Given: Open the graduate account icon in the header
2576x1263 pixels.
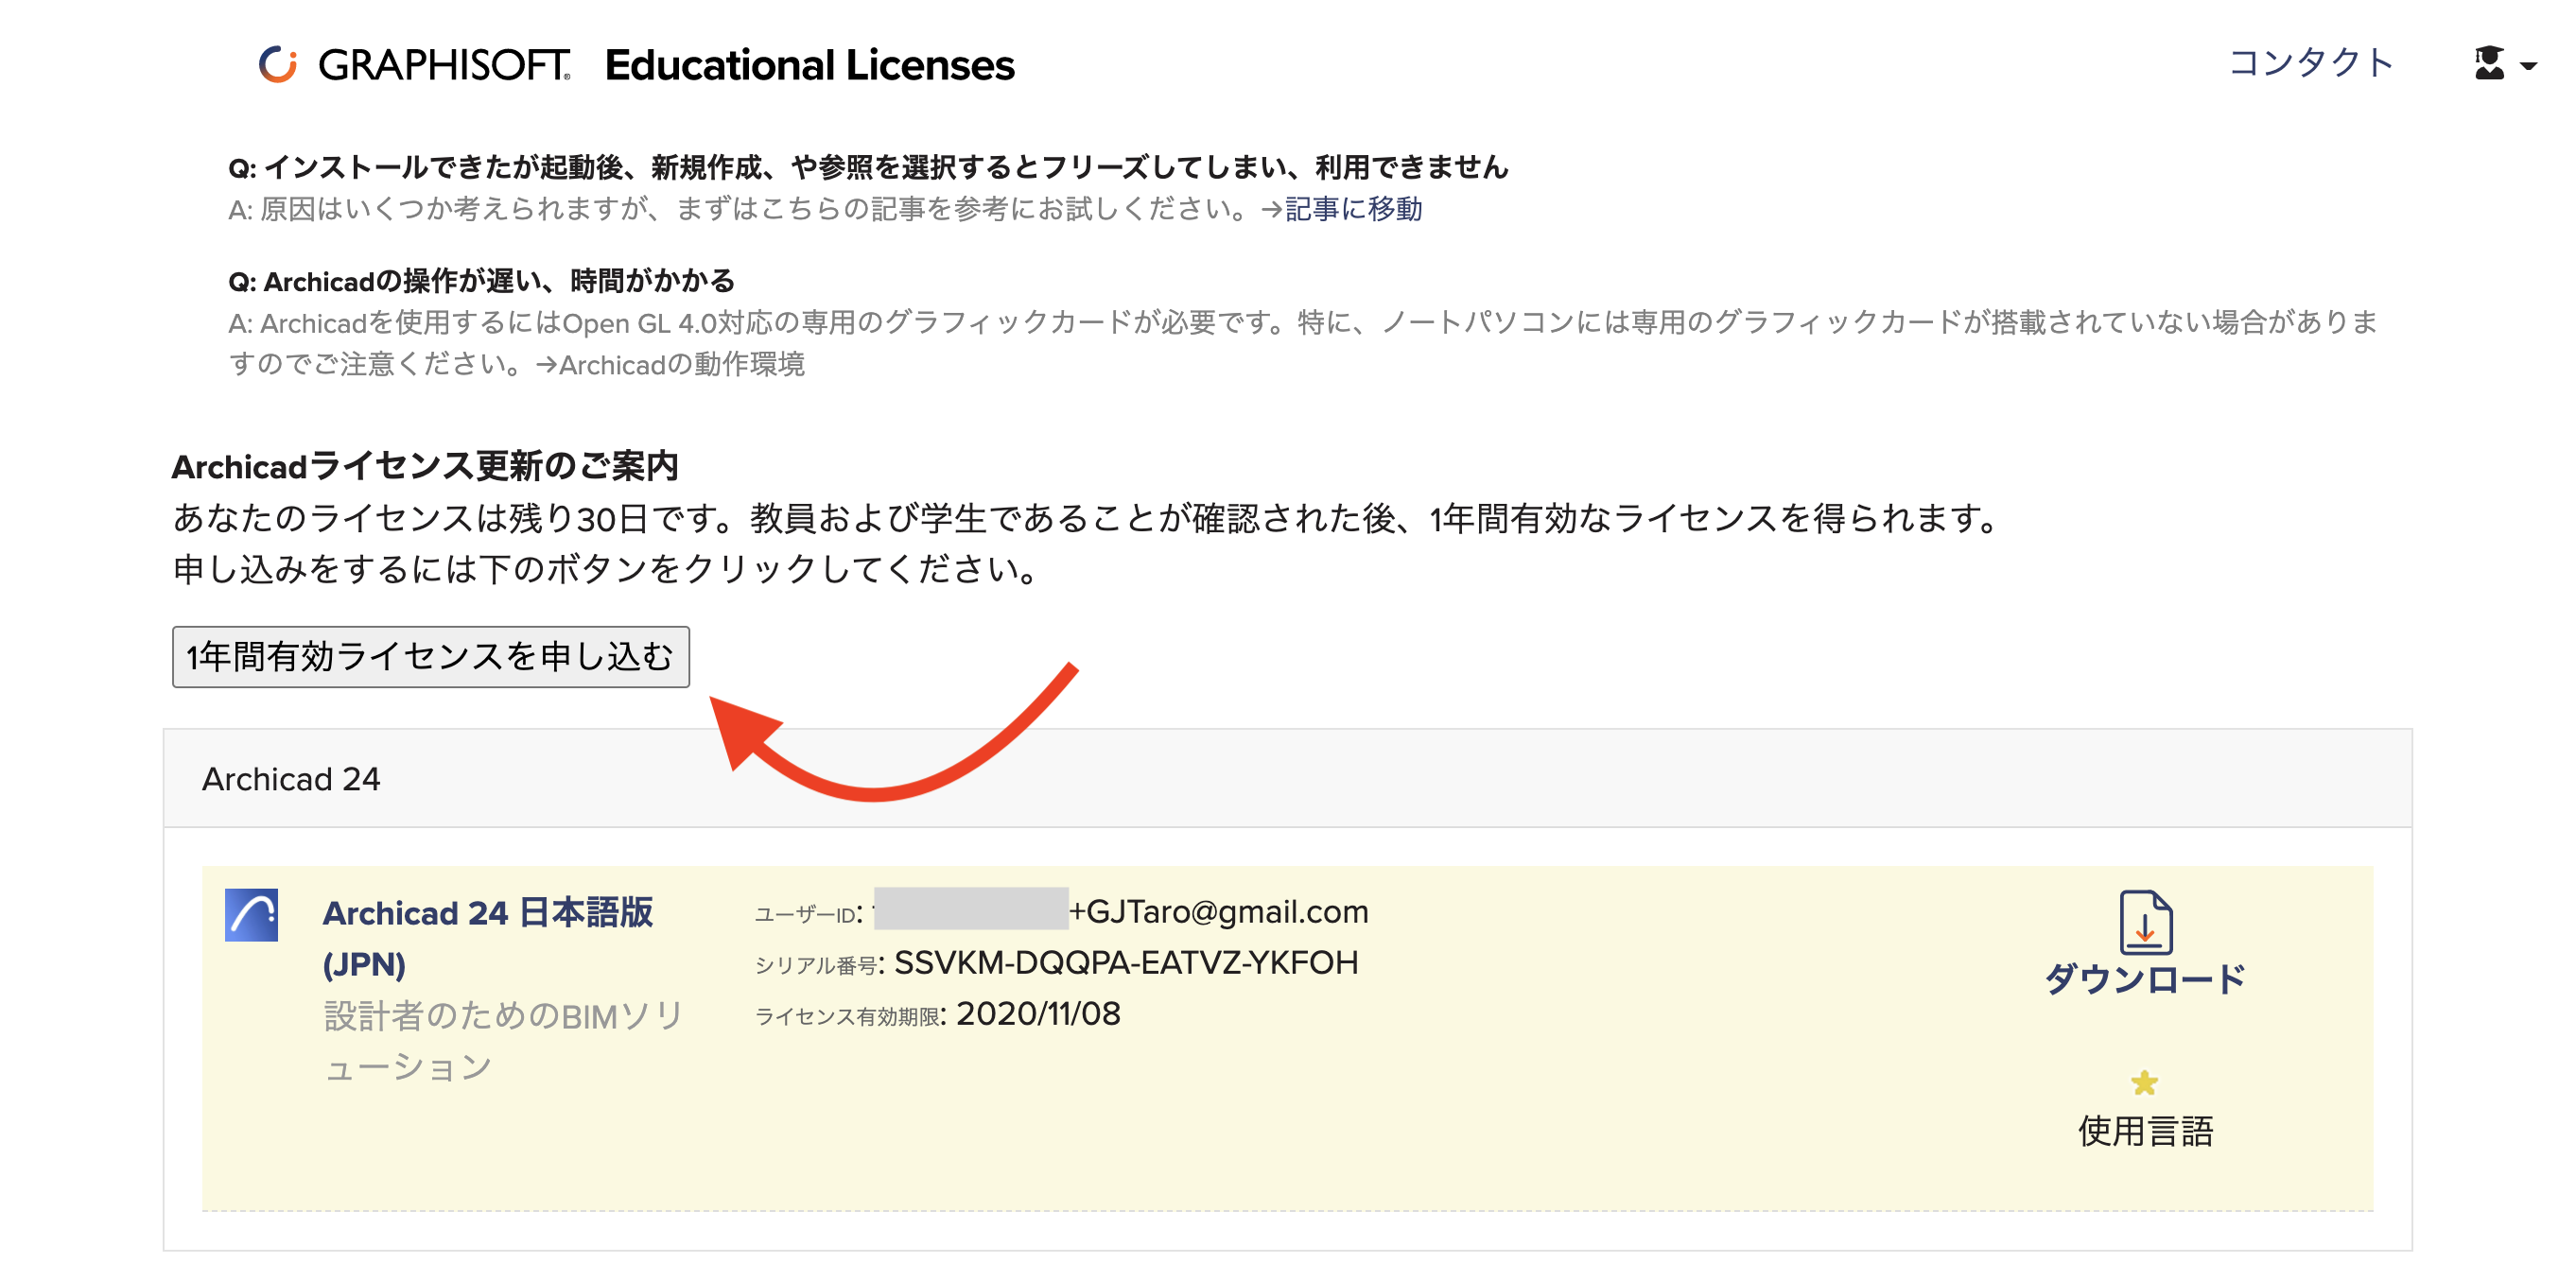Looking at the screenshot, I should click(x=2492, y=63).
